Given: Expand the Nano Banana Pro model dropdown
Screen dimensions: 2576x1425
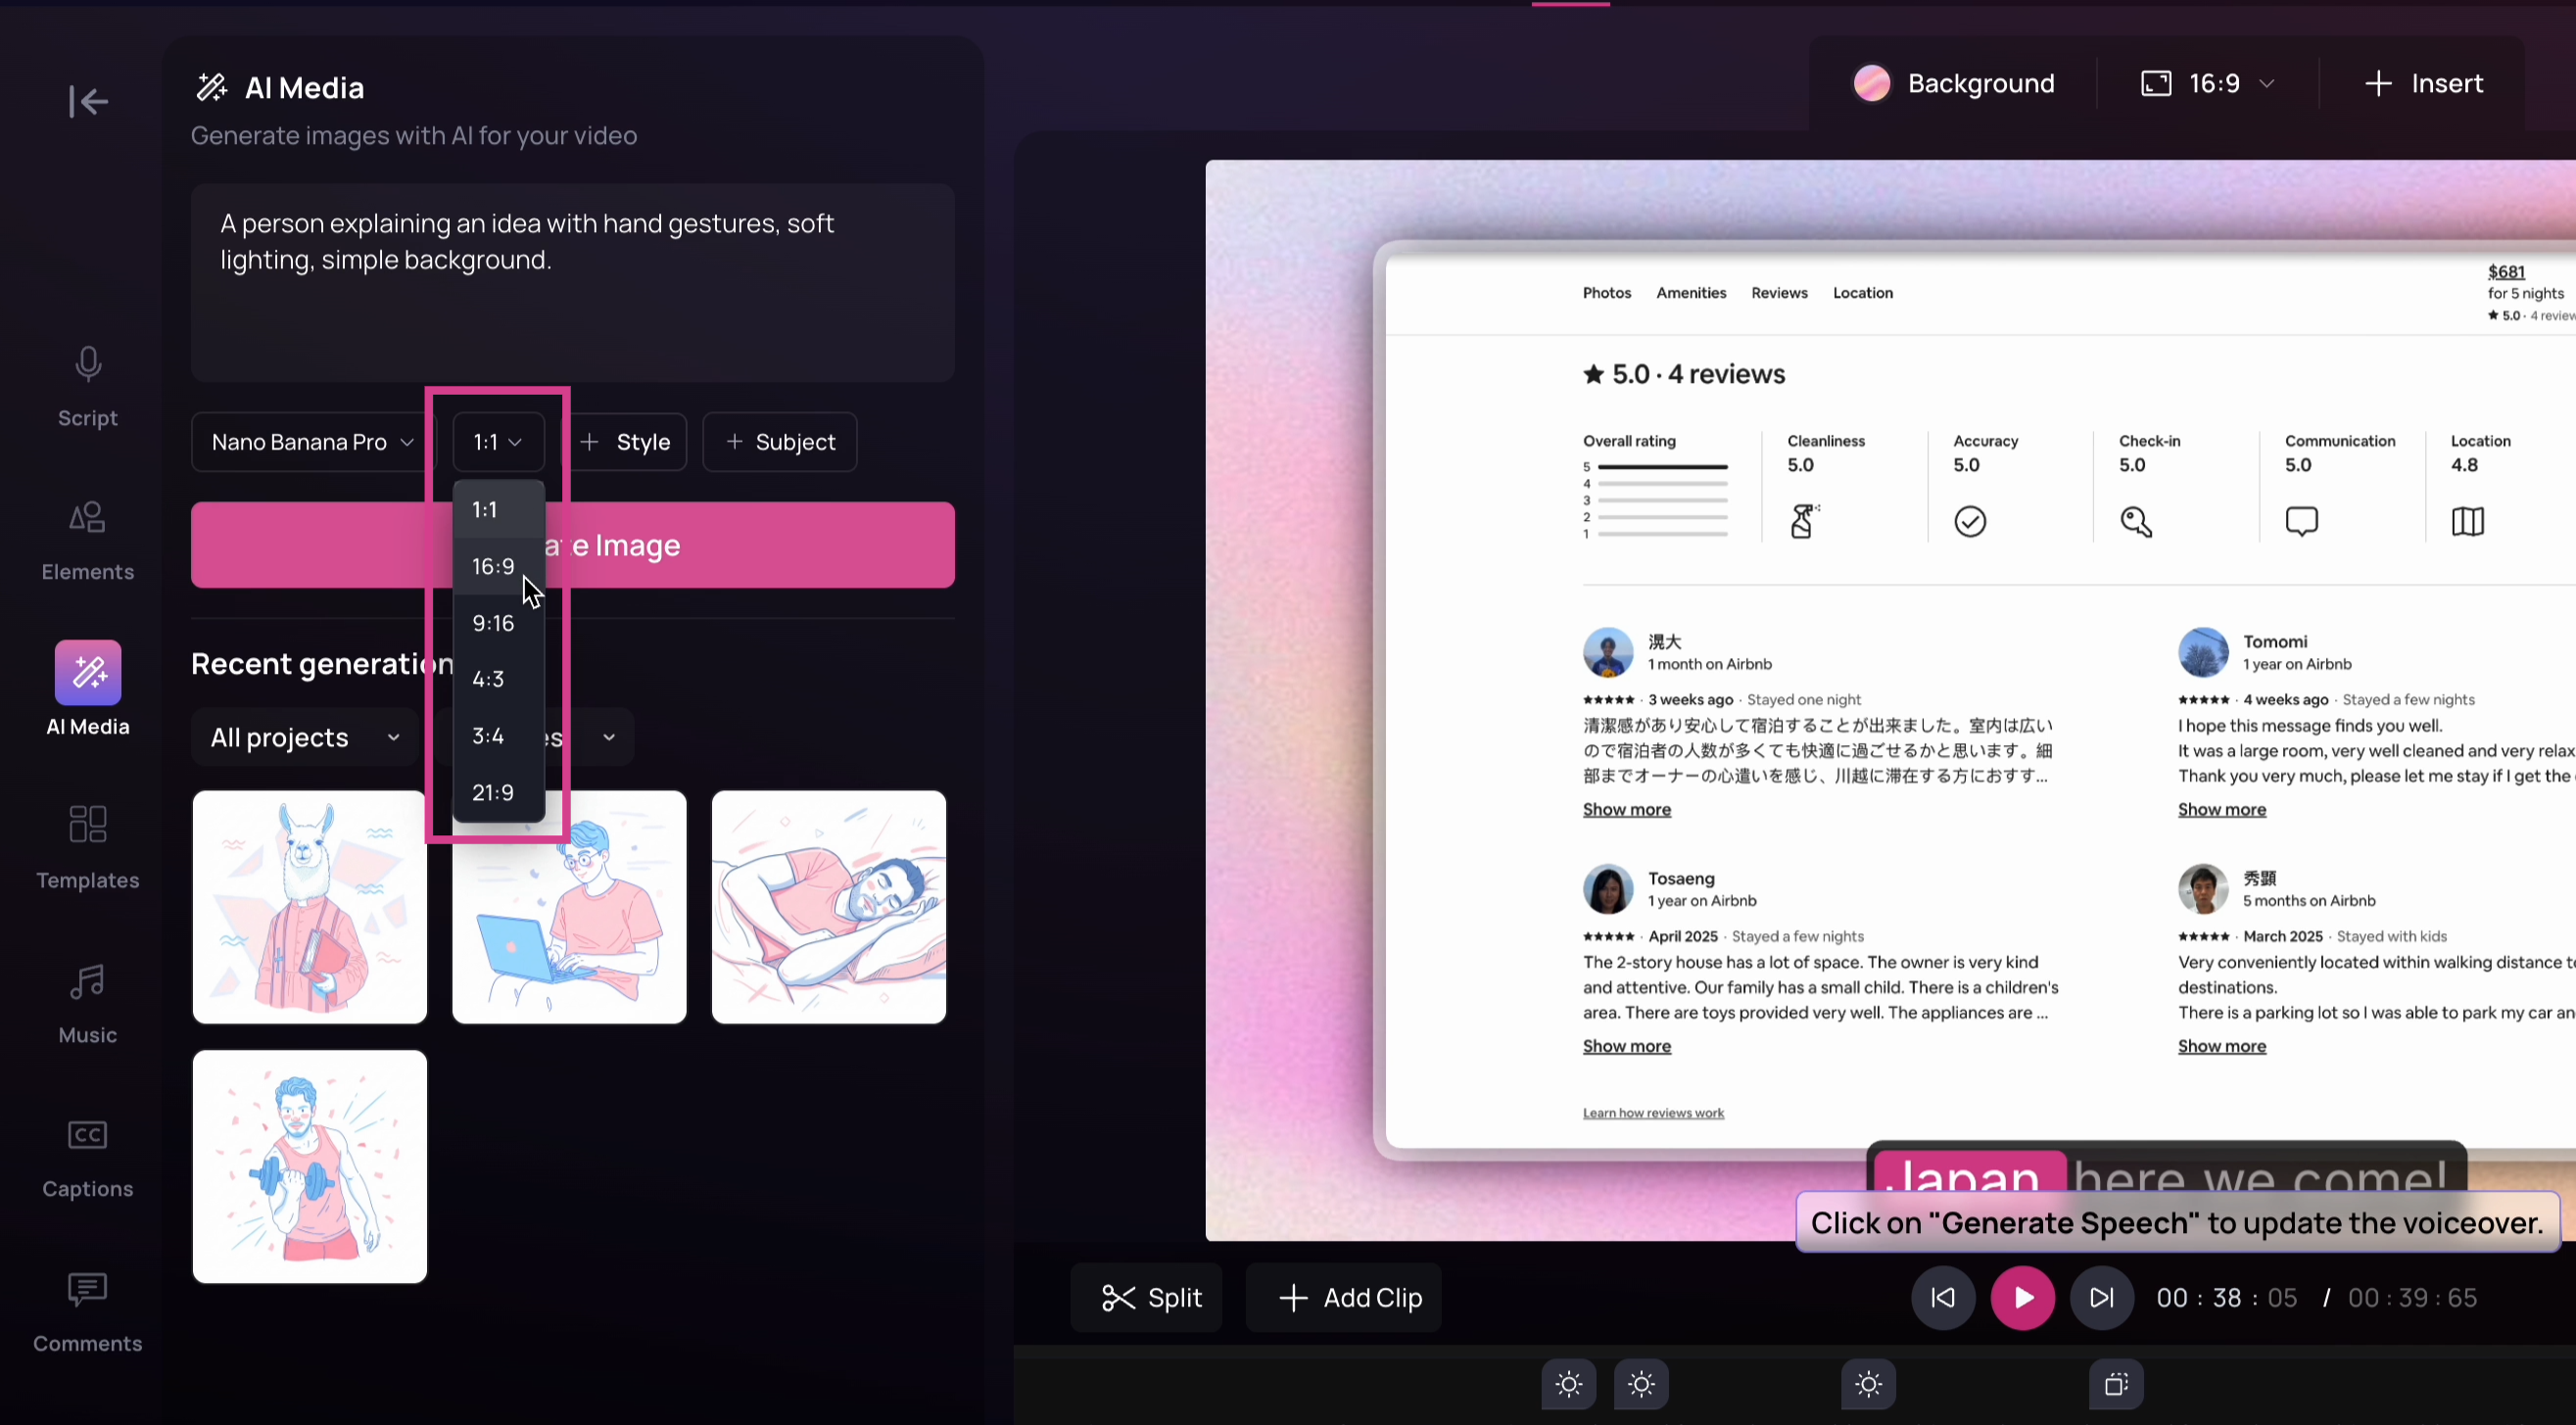Looking at the screenshot, I should coord(312,442).
